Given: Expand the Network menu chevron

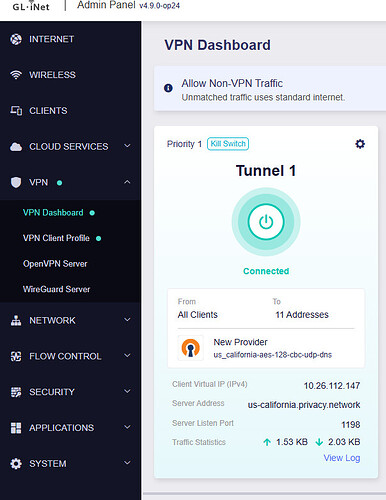Looking at the screenshot, I should pos(127,320).
